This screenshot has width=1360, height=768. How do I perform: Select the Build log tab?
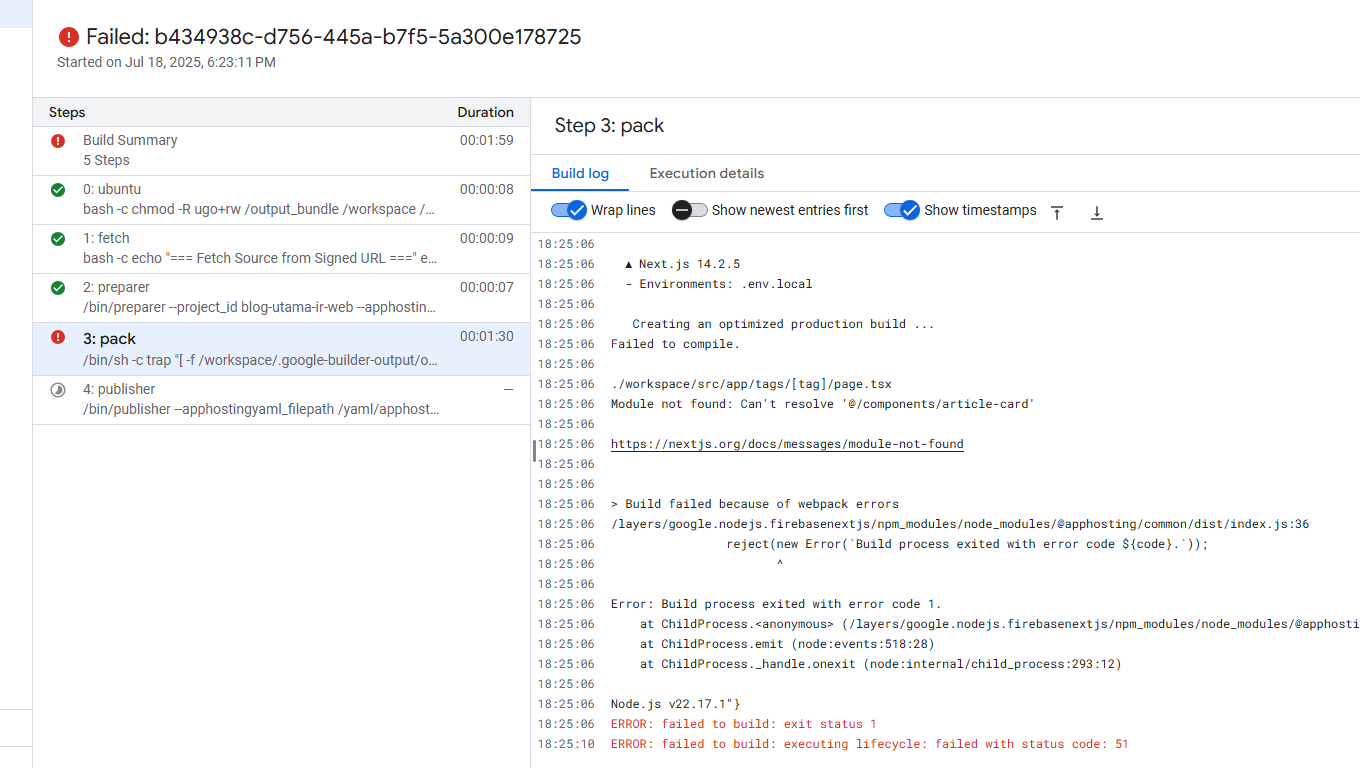[580, 173]
